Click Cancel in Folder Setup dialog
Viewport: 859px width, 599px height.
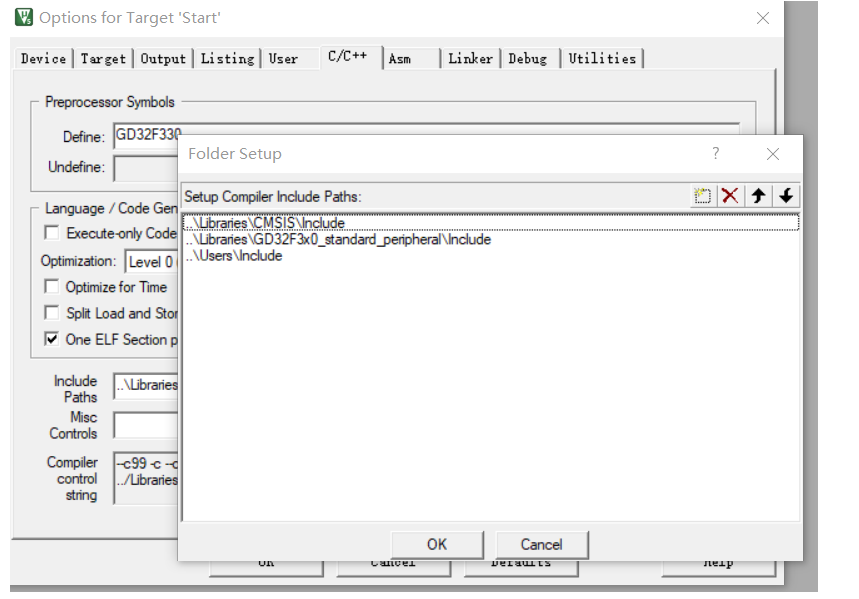tap(541, 544)
